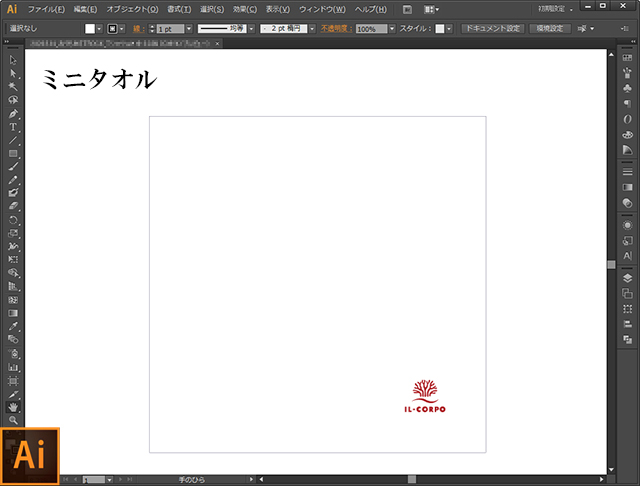Image resolution: width=640 pixels, height=486 pixels.
Task: Click the ドキュメント設定 button
Action: [x=493, y=29]
